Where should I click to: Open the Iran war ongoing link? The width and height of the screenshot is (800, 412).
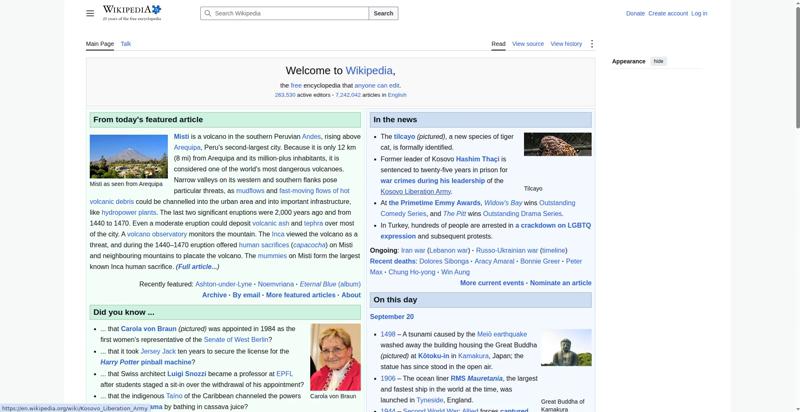pyautogui.click(x=413, y=250)
